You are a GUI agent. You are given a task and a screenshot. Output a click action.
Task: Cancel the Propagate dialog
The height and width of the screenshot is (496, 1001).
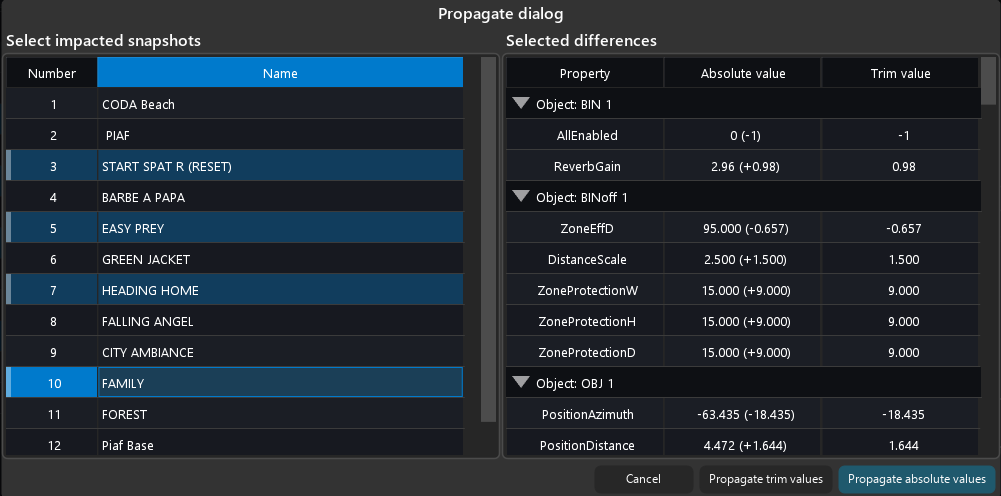point(643,479)
